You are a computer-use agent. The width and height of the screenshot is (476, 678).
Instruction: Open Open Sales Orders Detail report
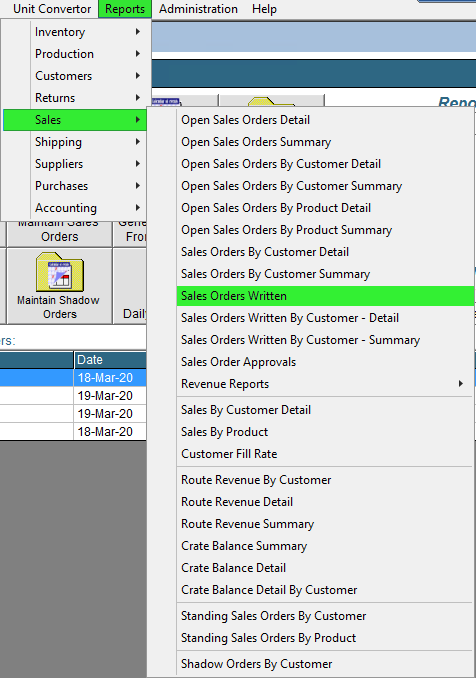pyautogui.click(x=325, y=120)
